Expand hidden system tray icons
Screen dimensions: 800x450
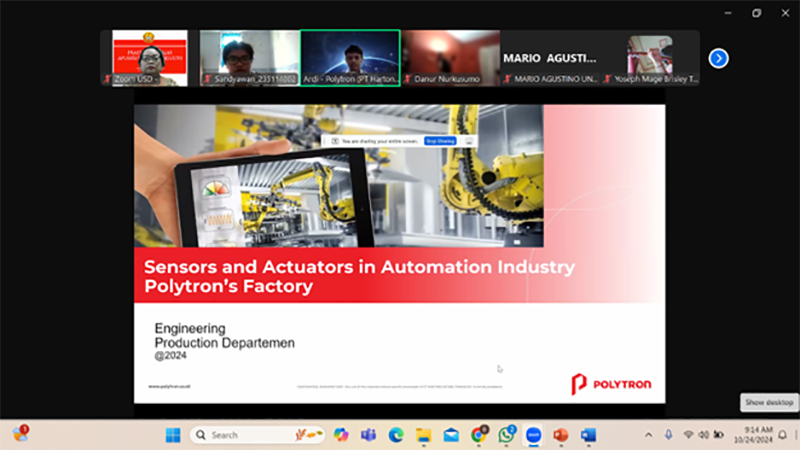[648, 435]
